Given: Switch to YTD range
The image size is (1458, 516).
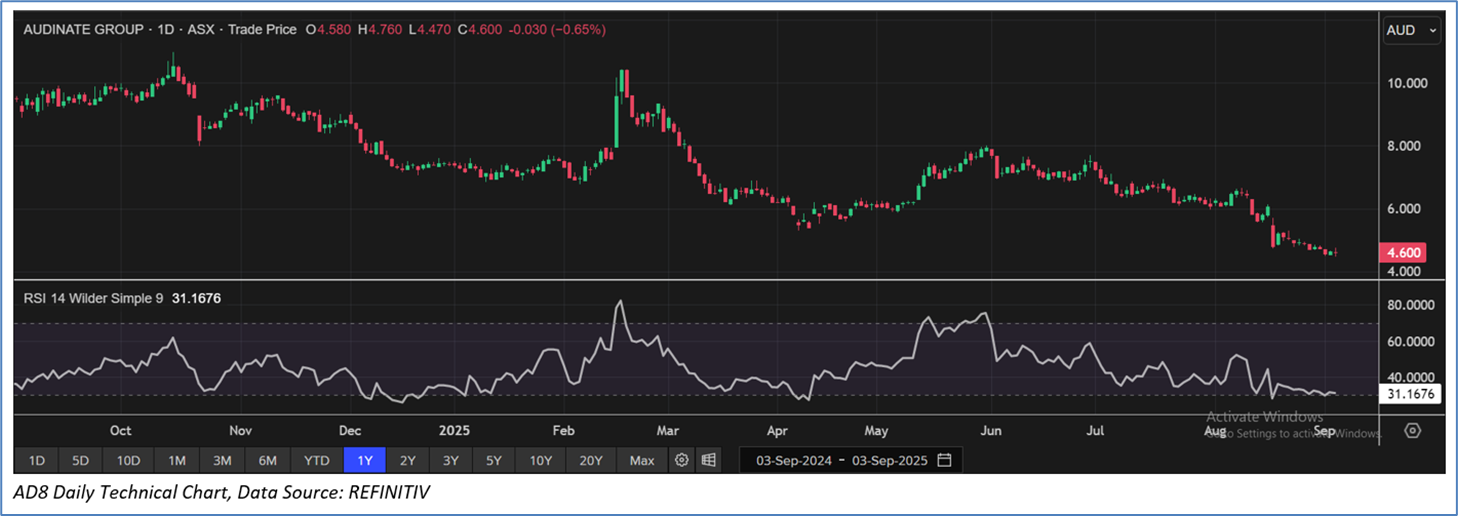Looking at the screenshot, I should tap(317, 460).
